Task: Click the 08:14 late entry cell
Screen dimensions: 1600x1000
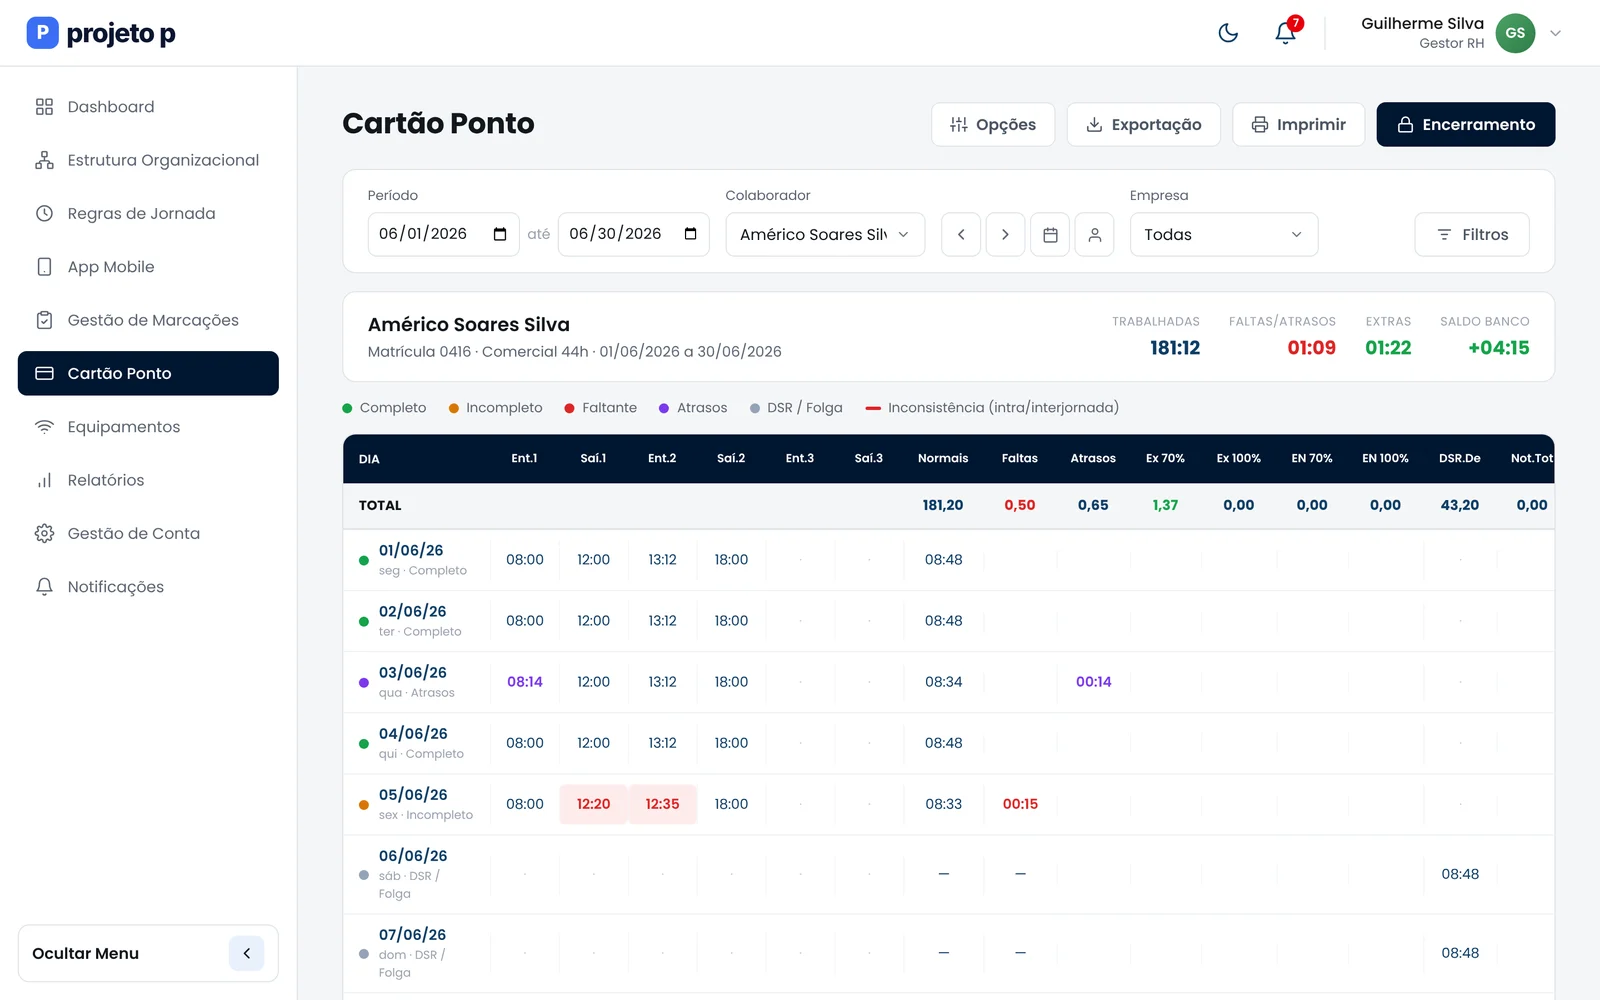Action: click(525, 682)
